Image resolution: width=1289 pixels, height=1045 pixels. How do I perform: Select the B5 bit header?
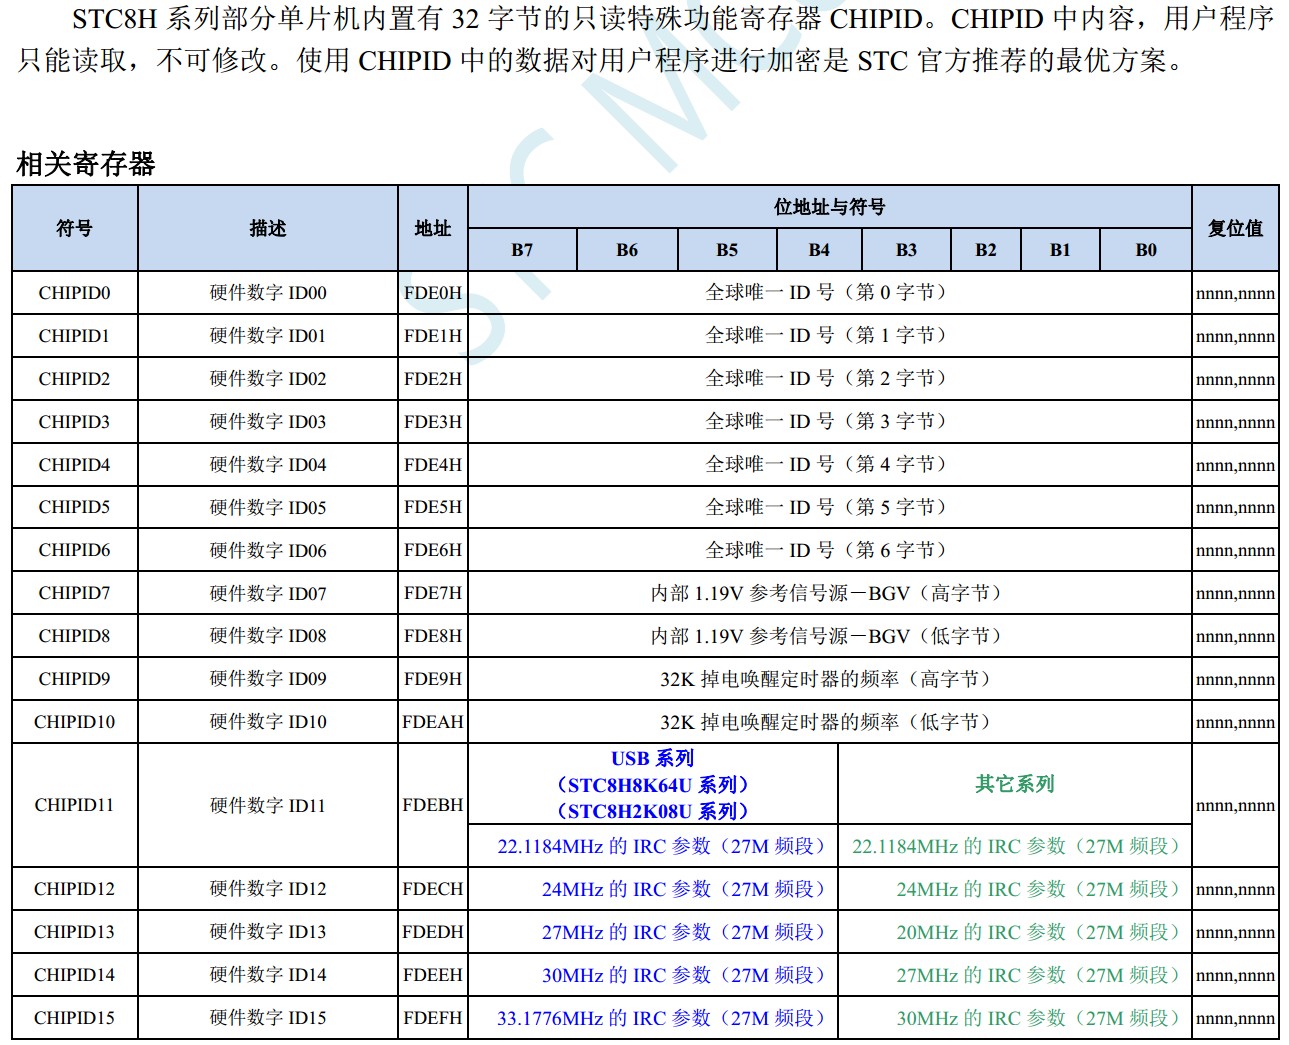point(727,250)
